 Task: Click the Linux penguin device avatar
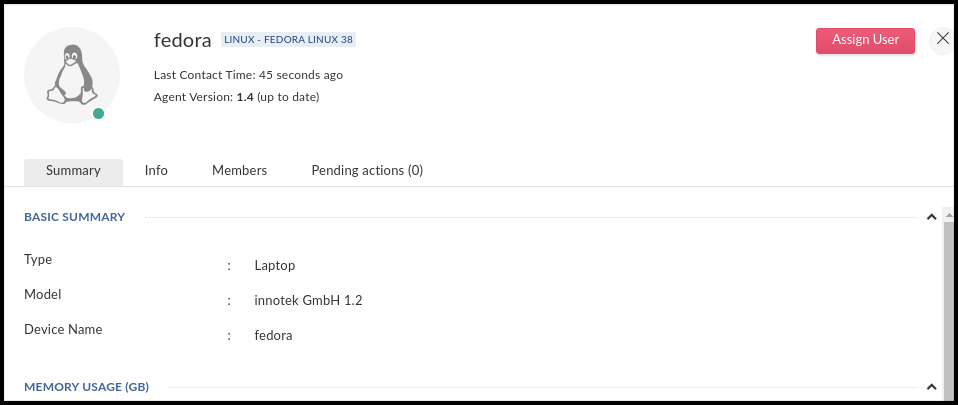(x=71, y=76)
